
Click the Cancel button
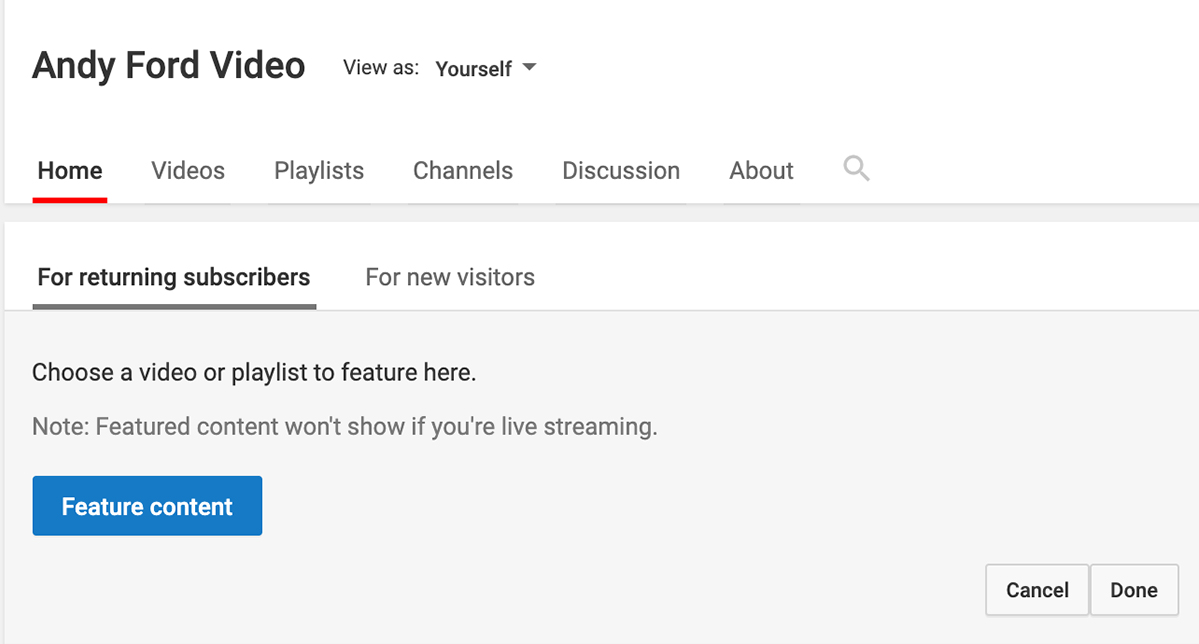tap(1037, 590)
